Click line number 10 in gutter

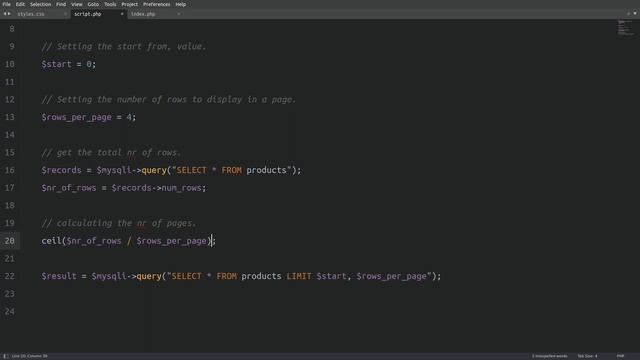(9, 64)
